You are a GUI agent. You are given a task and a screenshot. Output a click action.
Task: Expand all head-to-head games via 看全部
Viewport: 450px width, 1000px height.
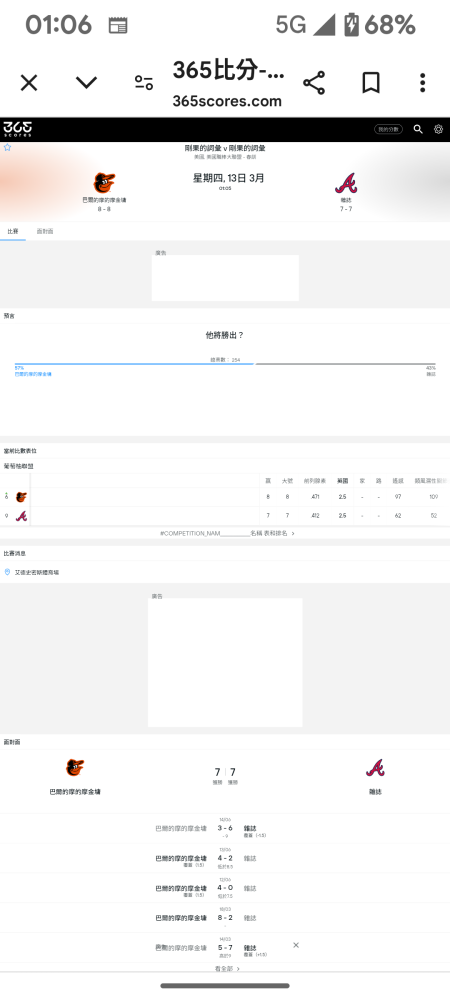(227, 968)
